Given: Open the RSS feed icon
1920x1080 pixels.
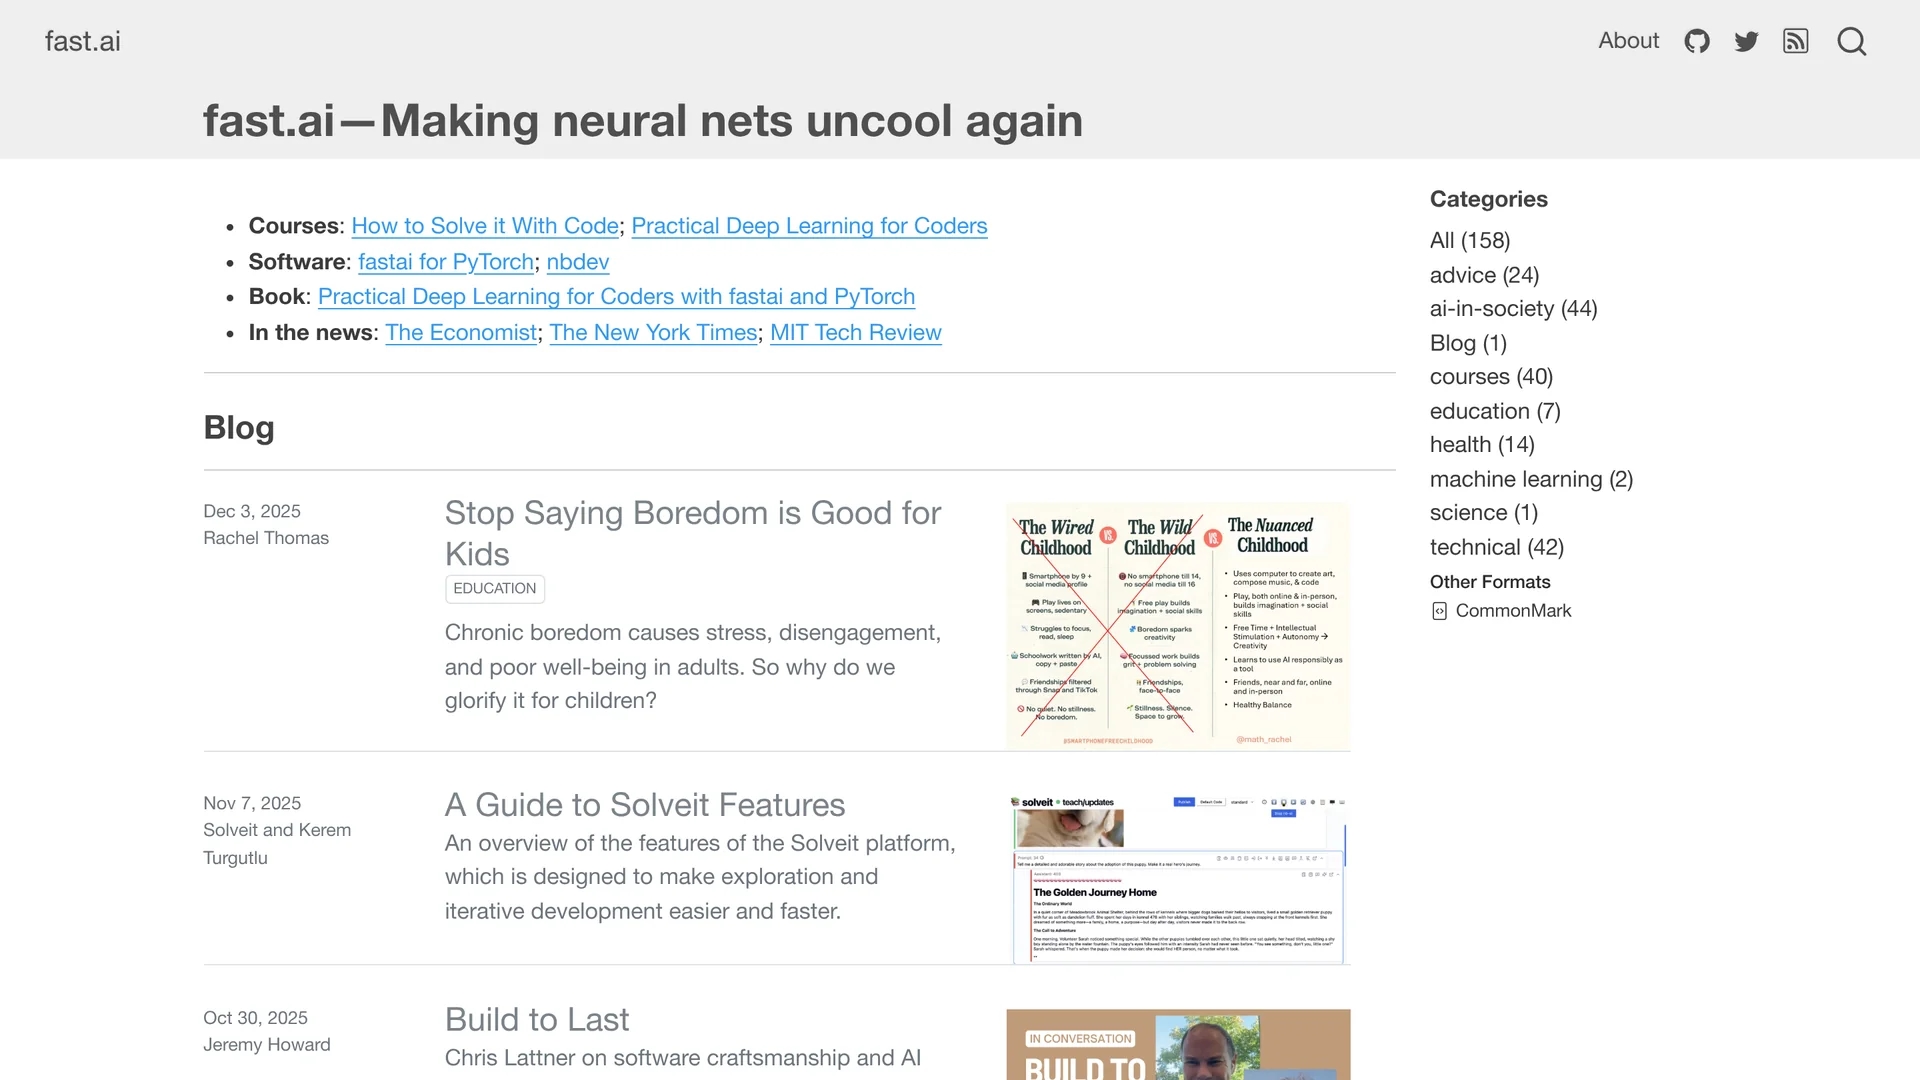Looking at the screenshot, I should [x=1796, y=41].
